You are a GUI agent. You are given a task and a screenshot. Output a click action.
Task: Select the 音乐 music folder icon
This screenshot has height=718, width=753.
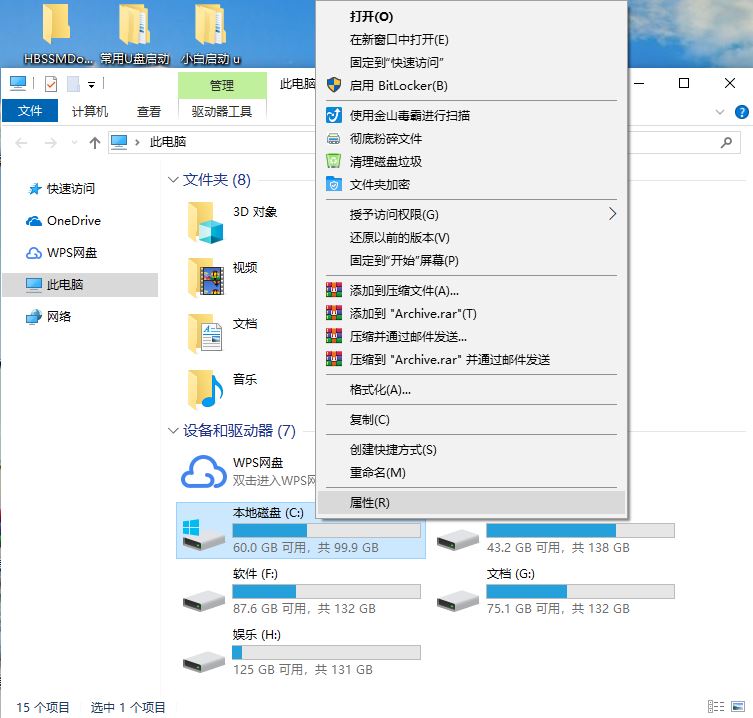click(206, 388)
